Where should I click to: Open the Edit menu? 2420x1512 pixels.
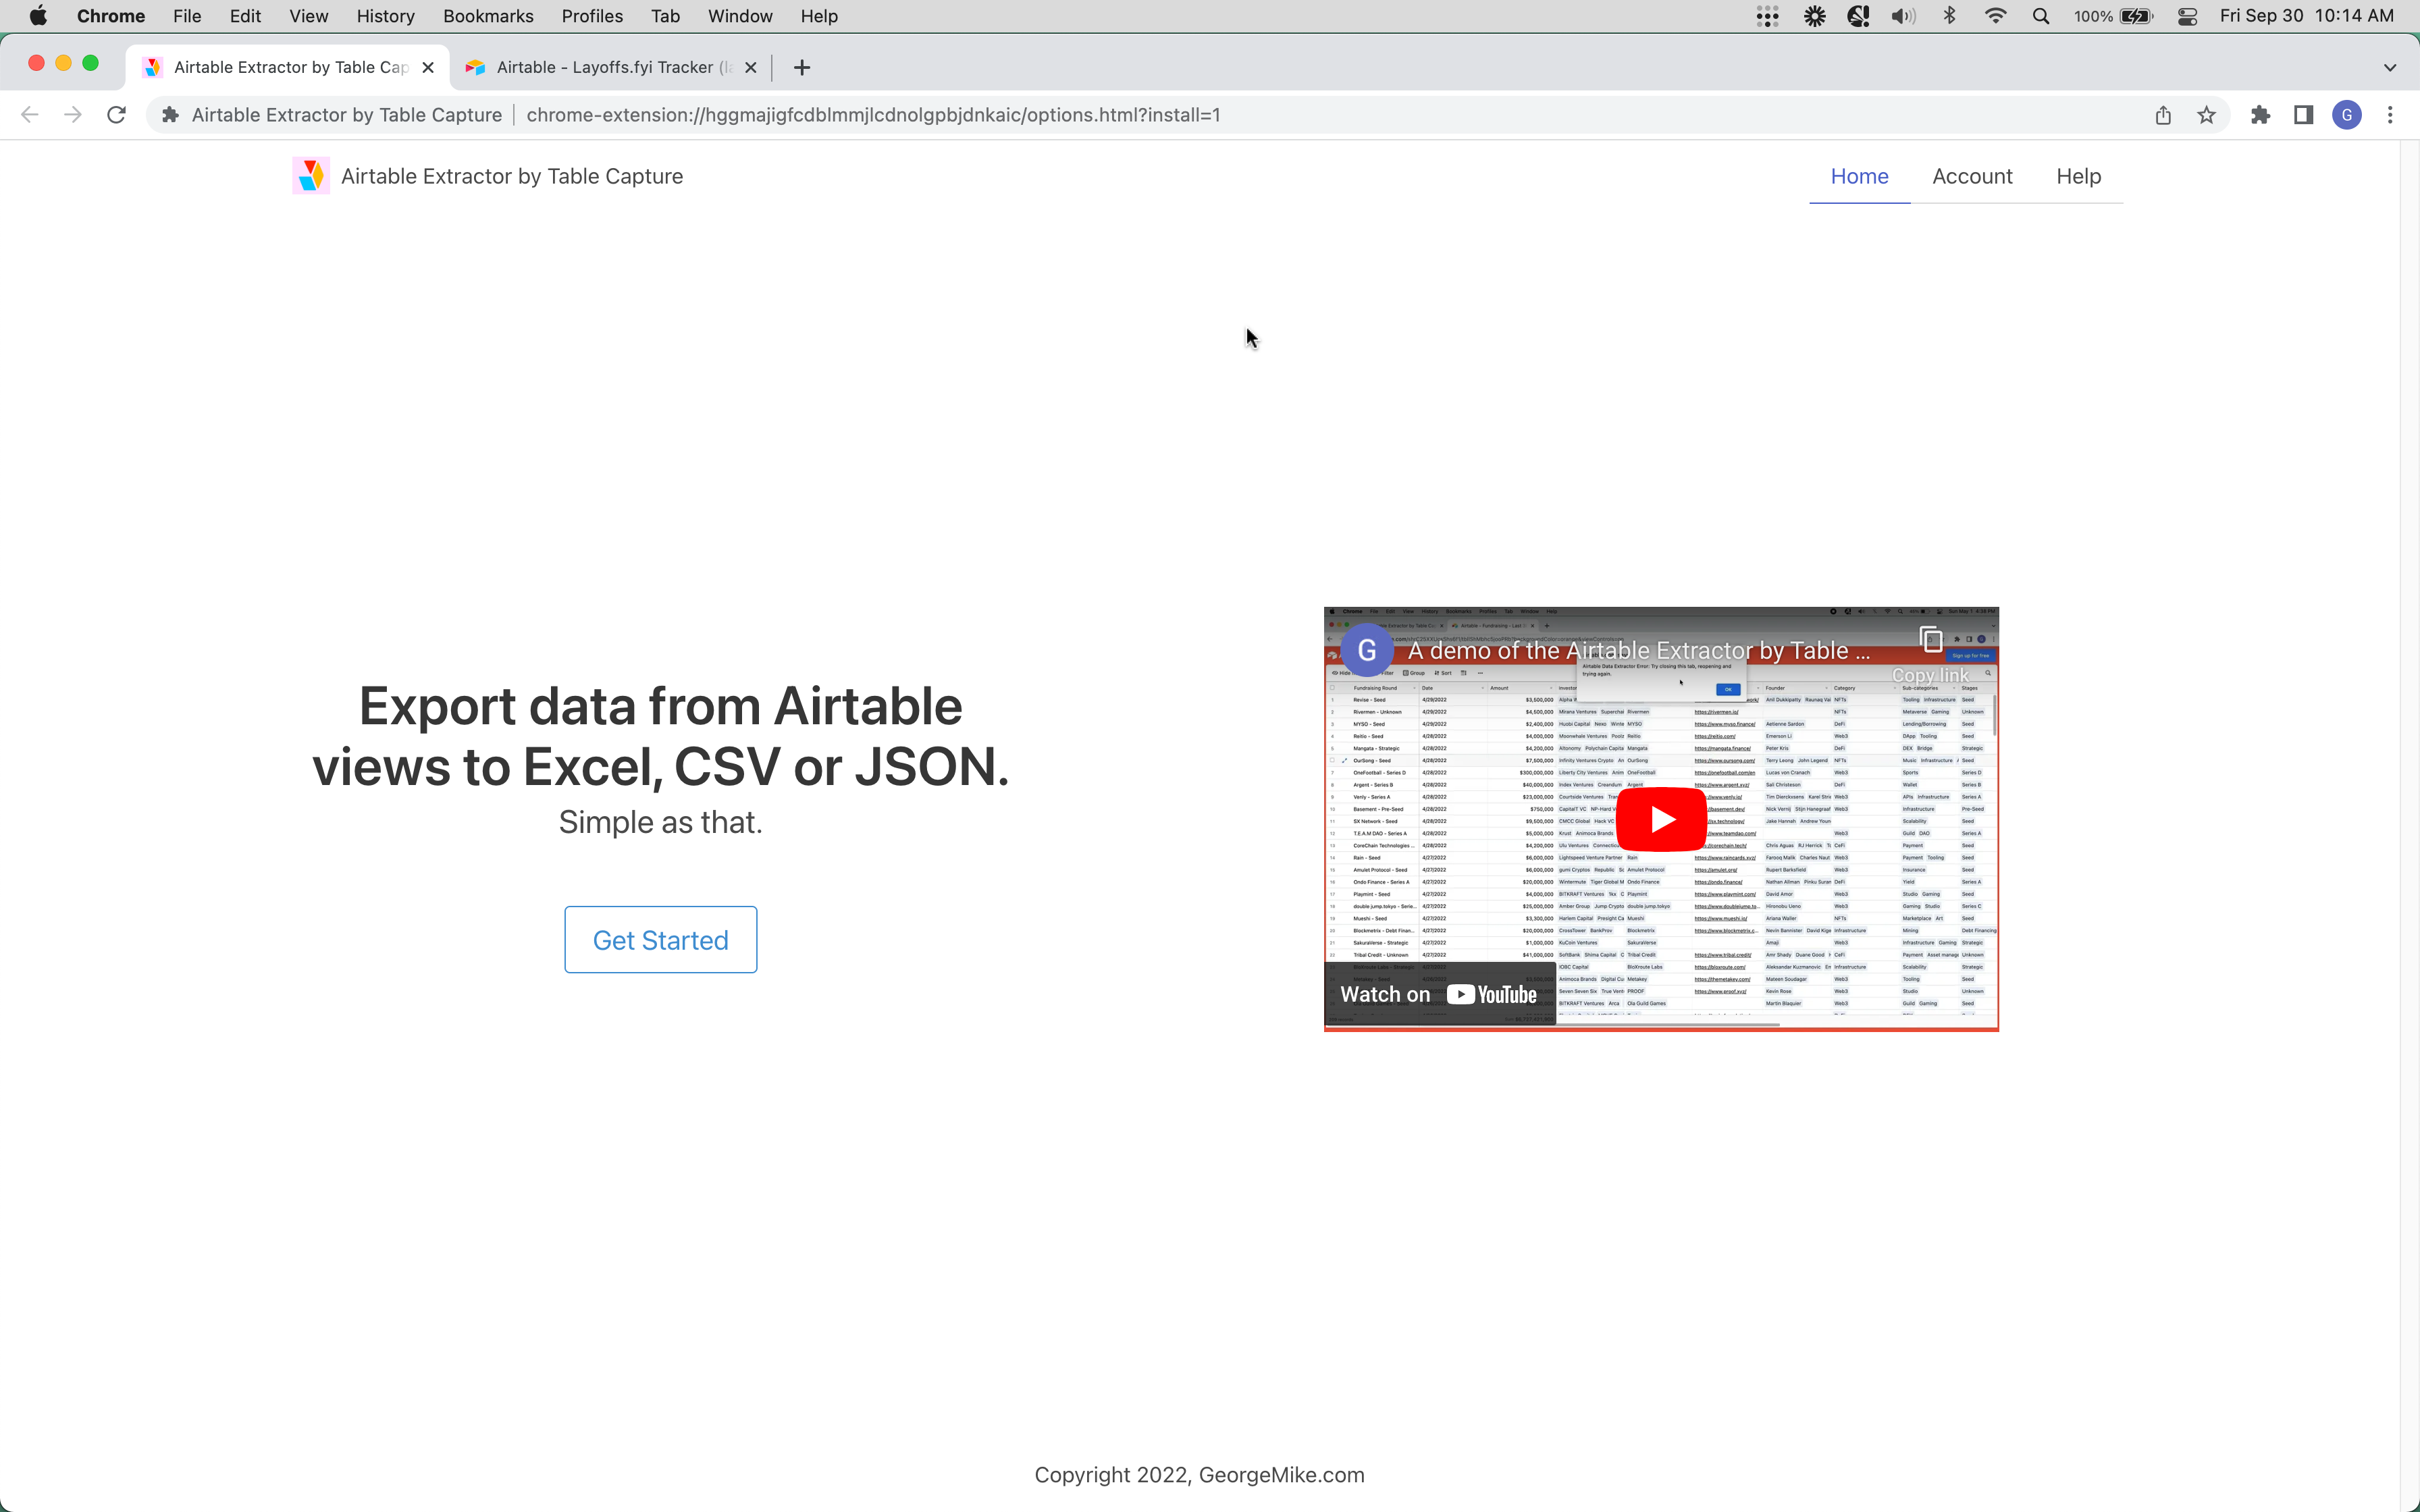[x=245, y=16]
